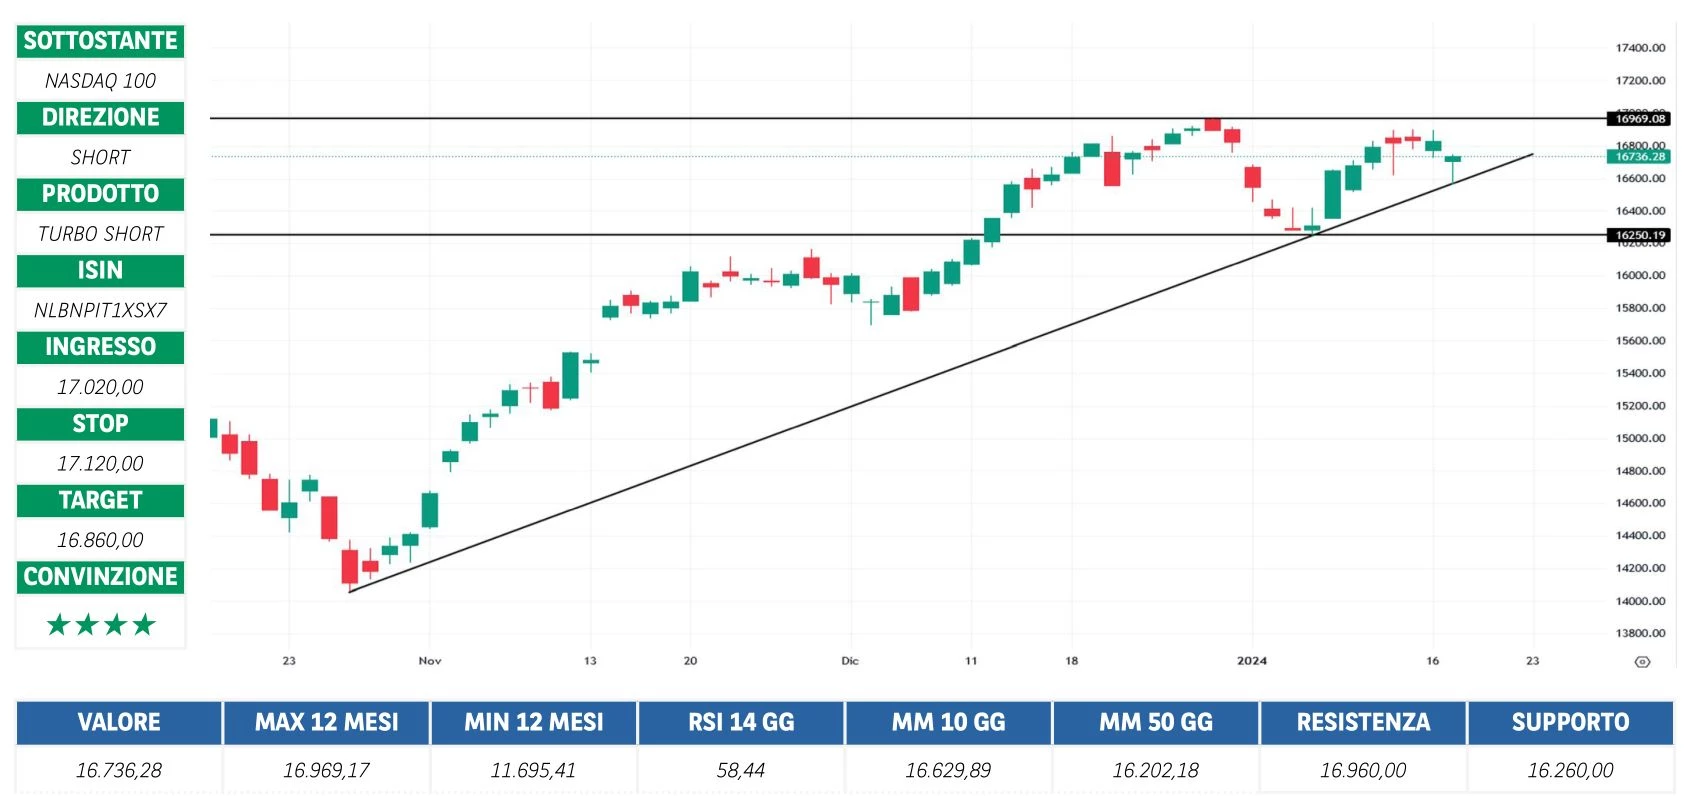Viewport: 1691px width, 796px height.
Task: Click the MM 50 GG column header
Action: point(1156,722)
